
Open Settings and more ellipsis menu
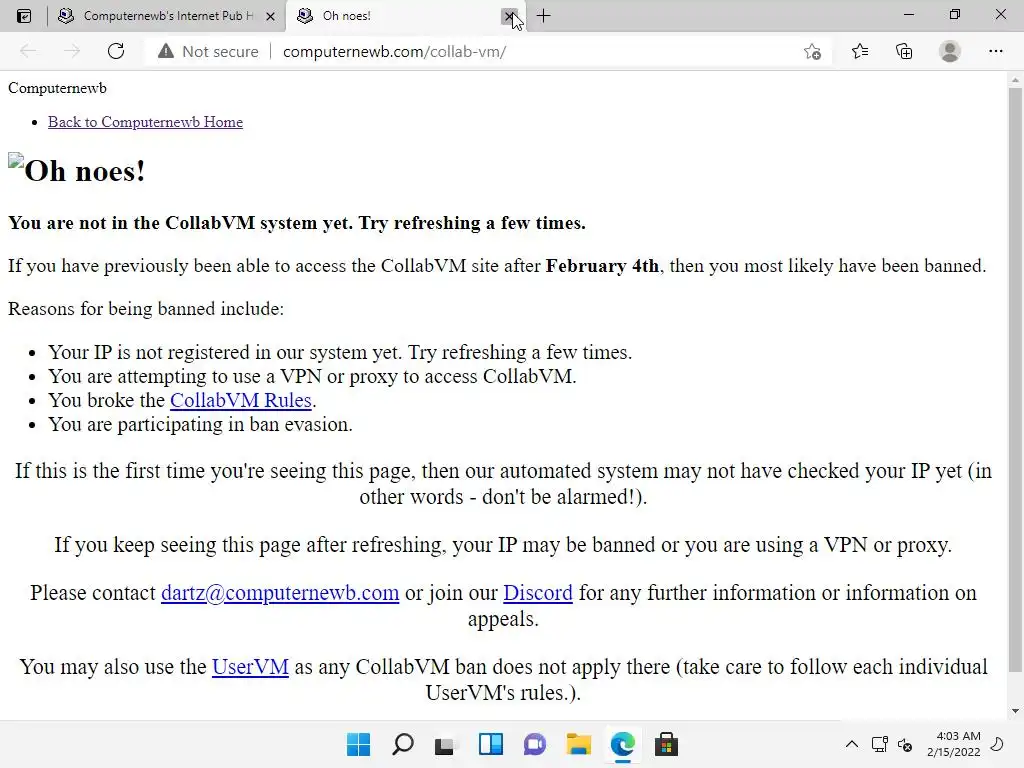tap(995, 51)
